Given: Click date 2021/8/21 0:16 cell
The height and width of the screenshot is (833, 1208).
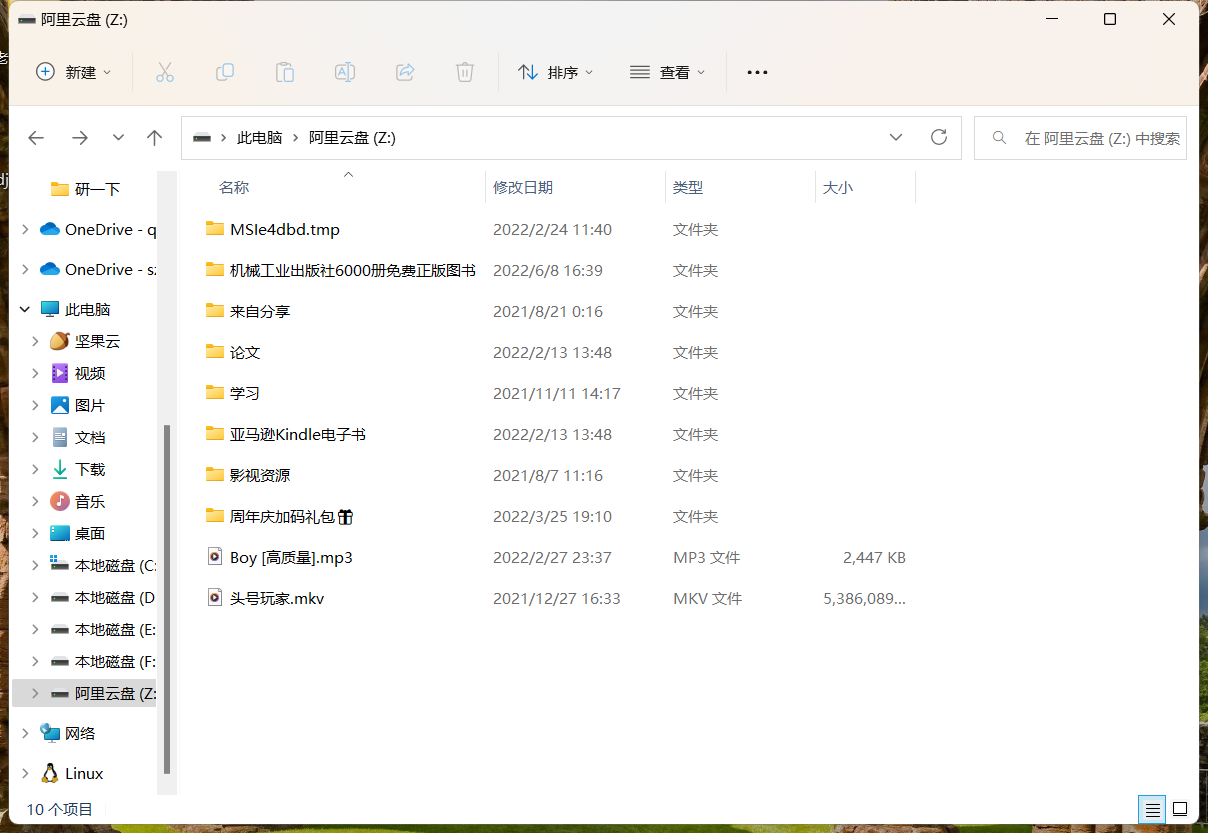Looking at the screenshot, I should [548, 311].
